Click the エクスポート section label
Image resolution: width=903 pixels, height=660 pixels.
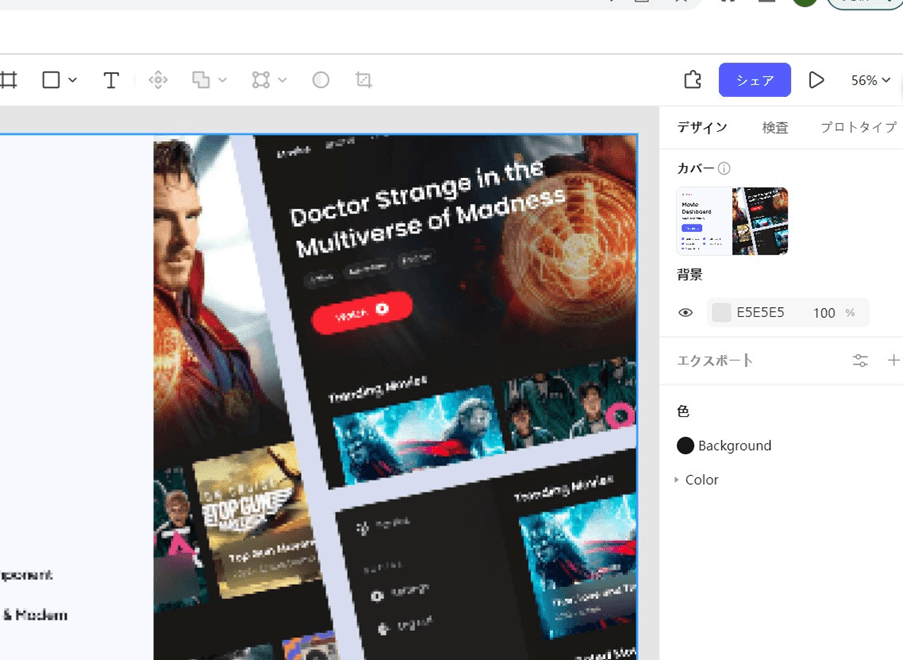coord(715,361)
